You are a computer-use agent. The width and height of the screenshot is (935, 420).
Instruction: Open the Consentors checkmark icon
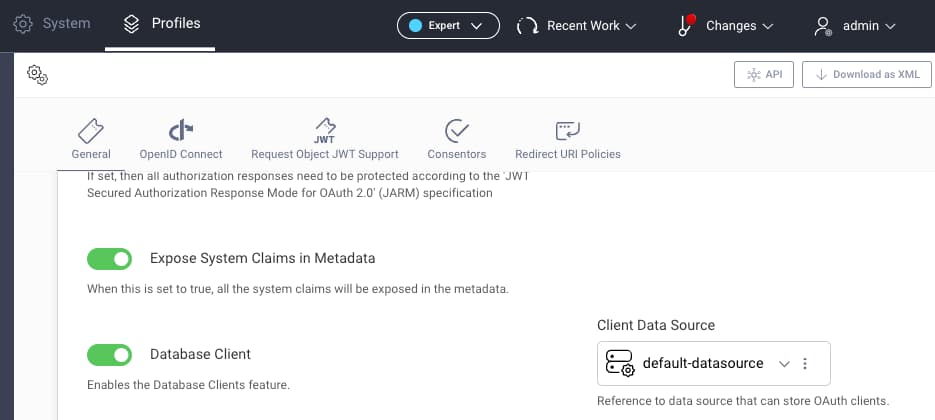(x=457, y=131)
